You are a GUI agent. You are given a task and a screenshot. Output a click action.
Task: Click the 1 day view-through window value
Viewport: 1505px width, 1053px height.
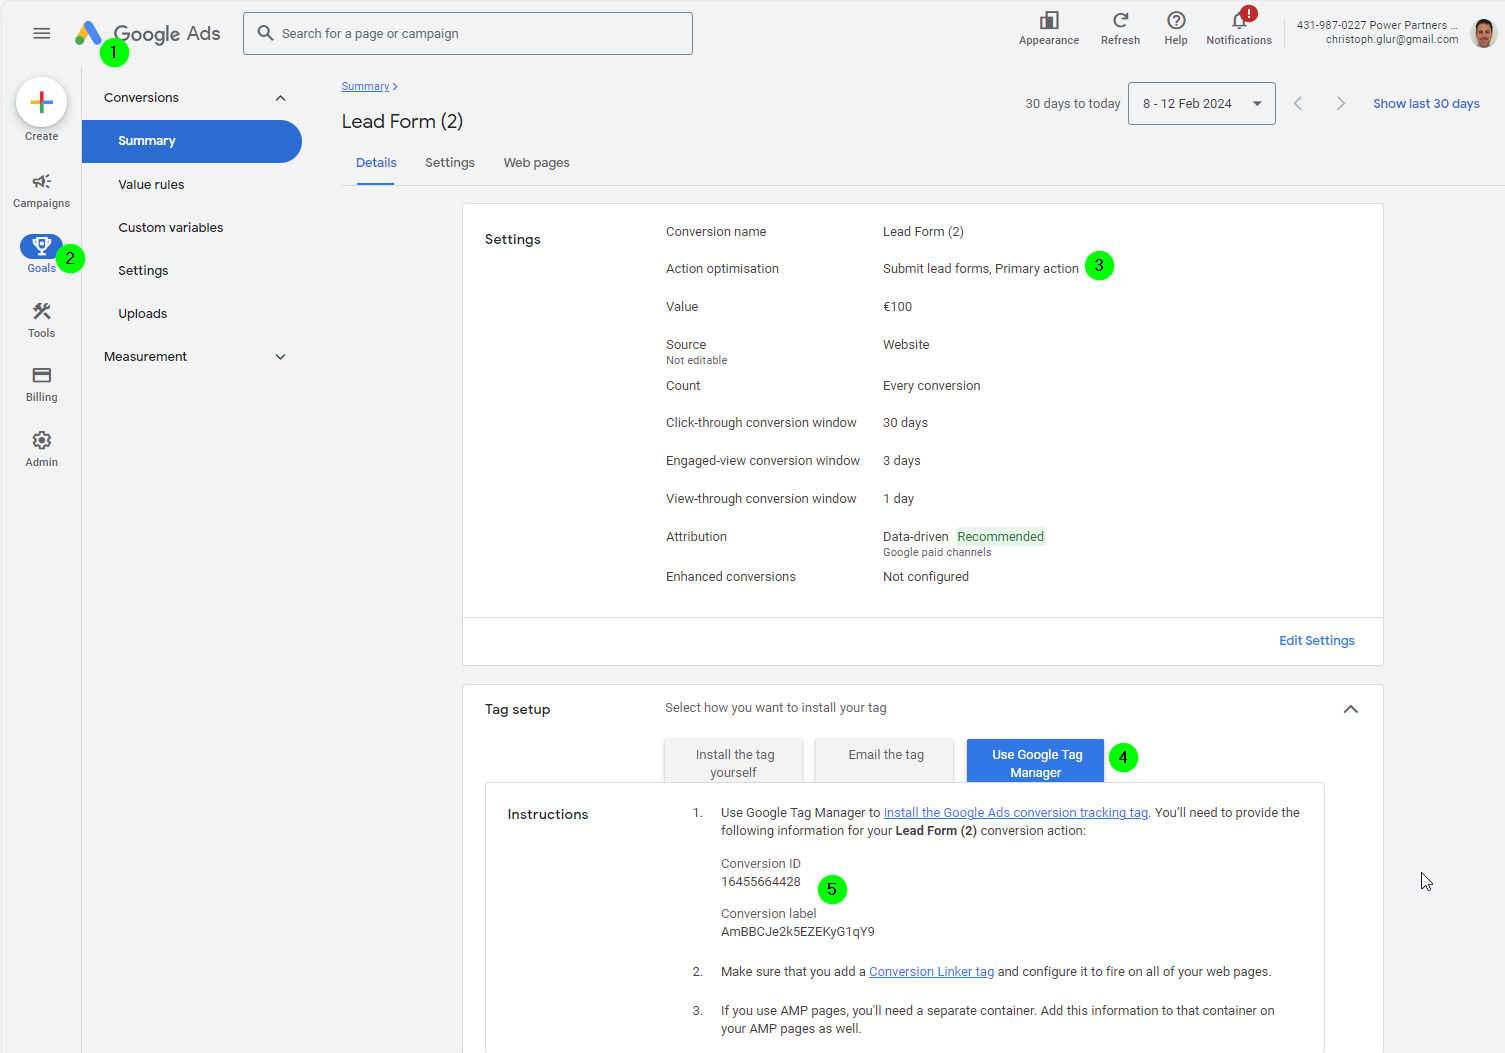point(898,499)
